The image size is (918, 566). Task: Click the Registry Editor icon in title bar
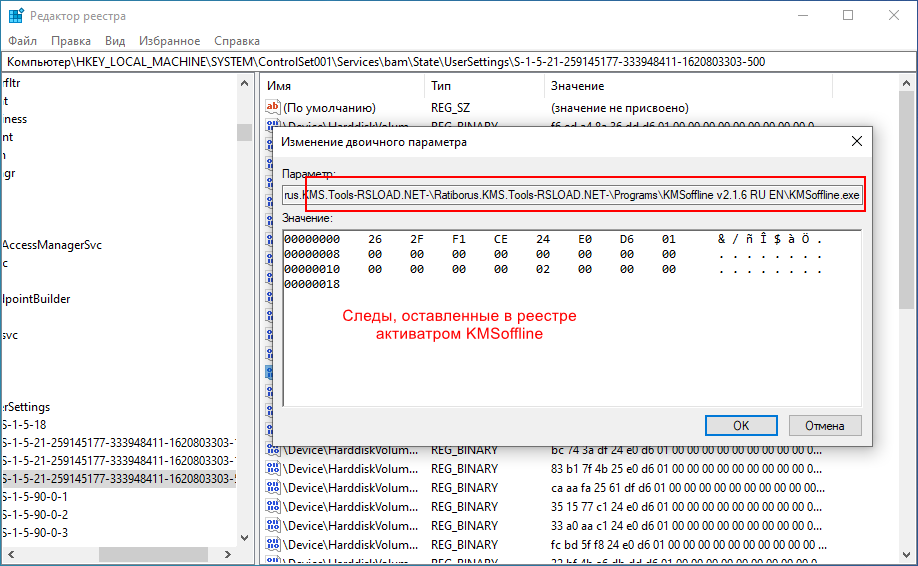tap(16, 16)
